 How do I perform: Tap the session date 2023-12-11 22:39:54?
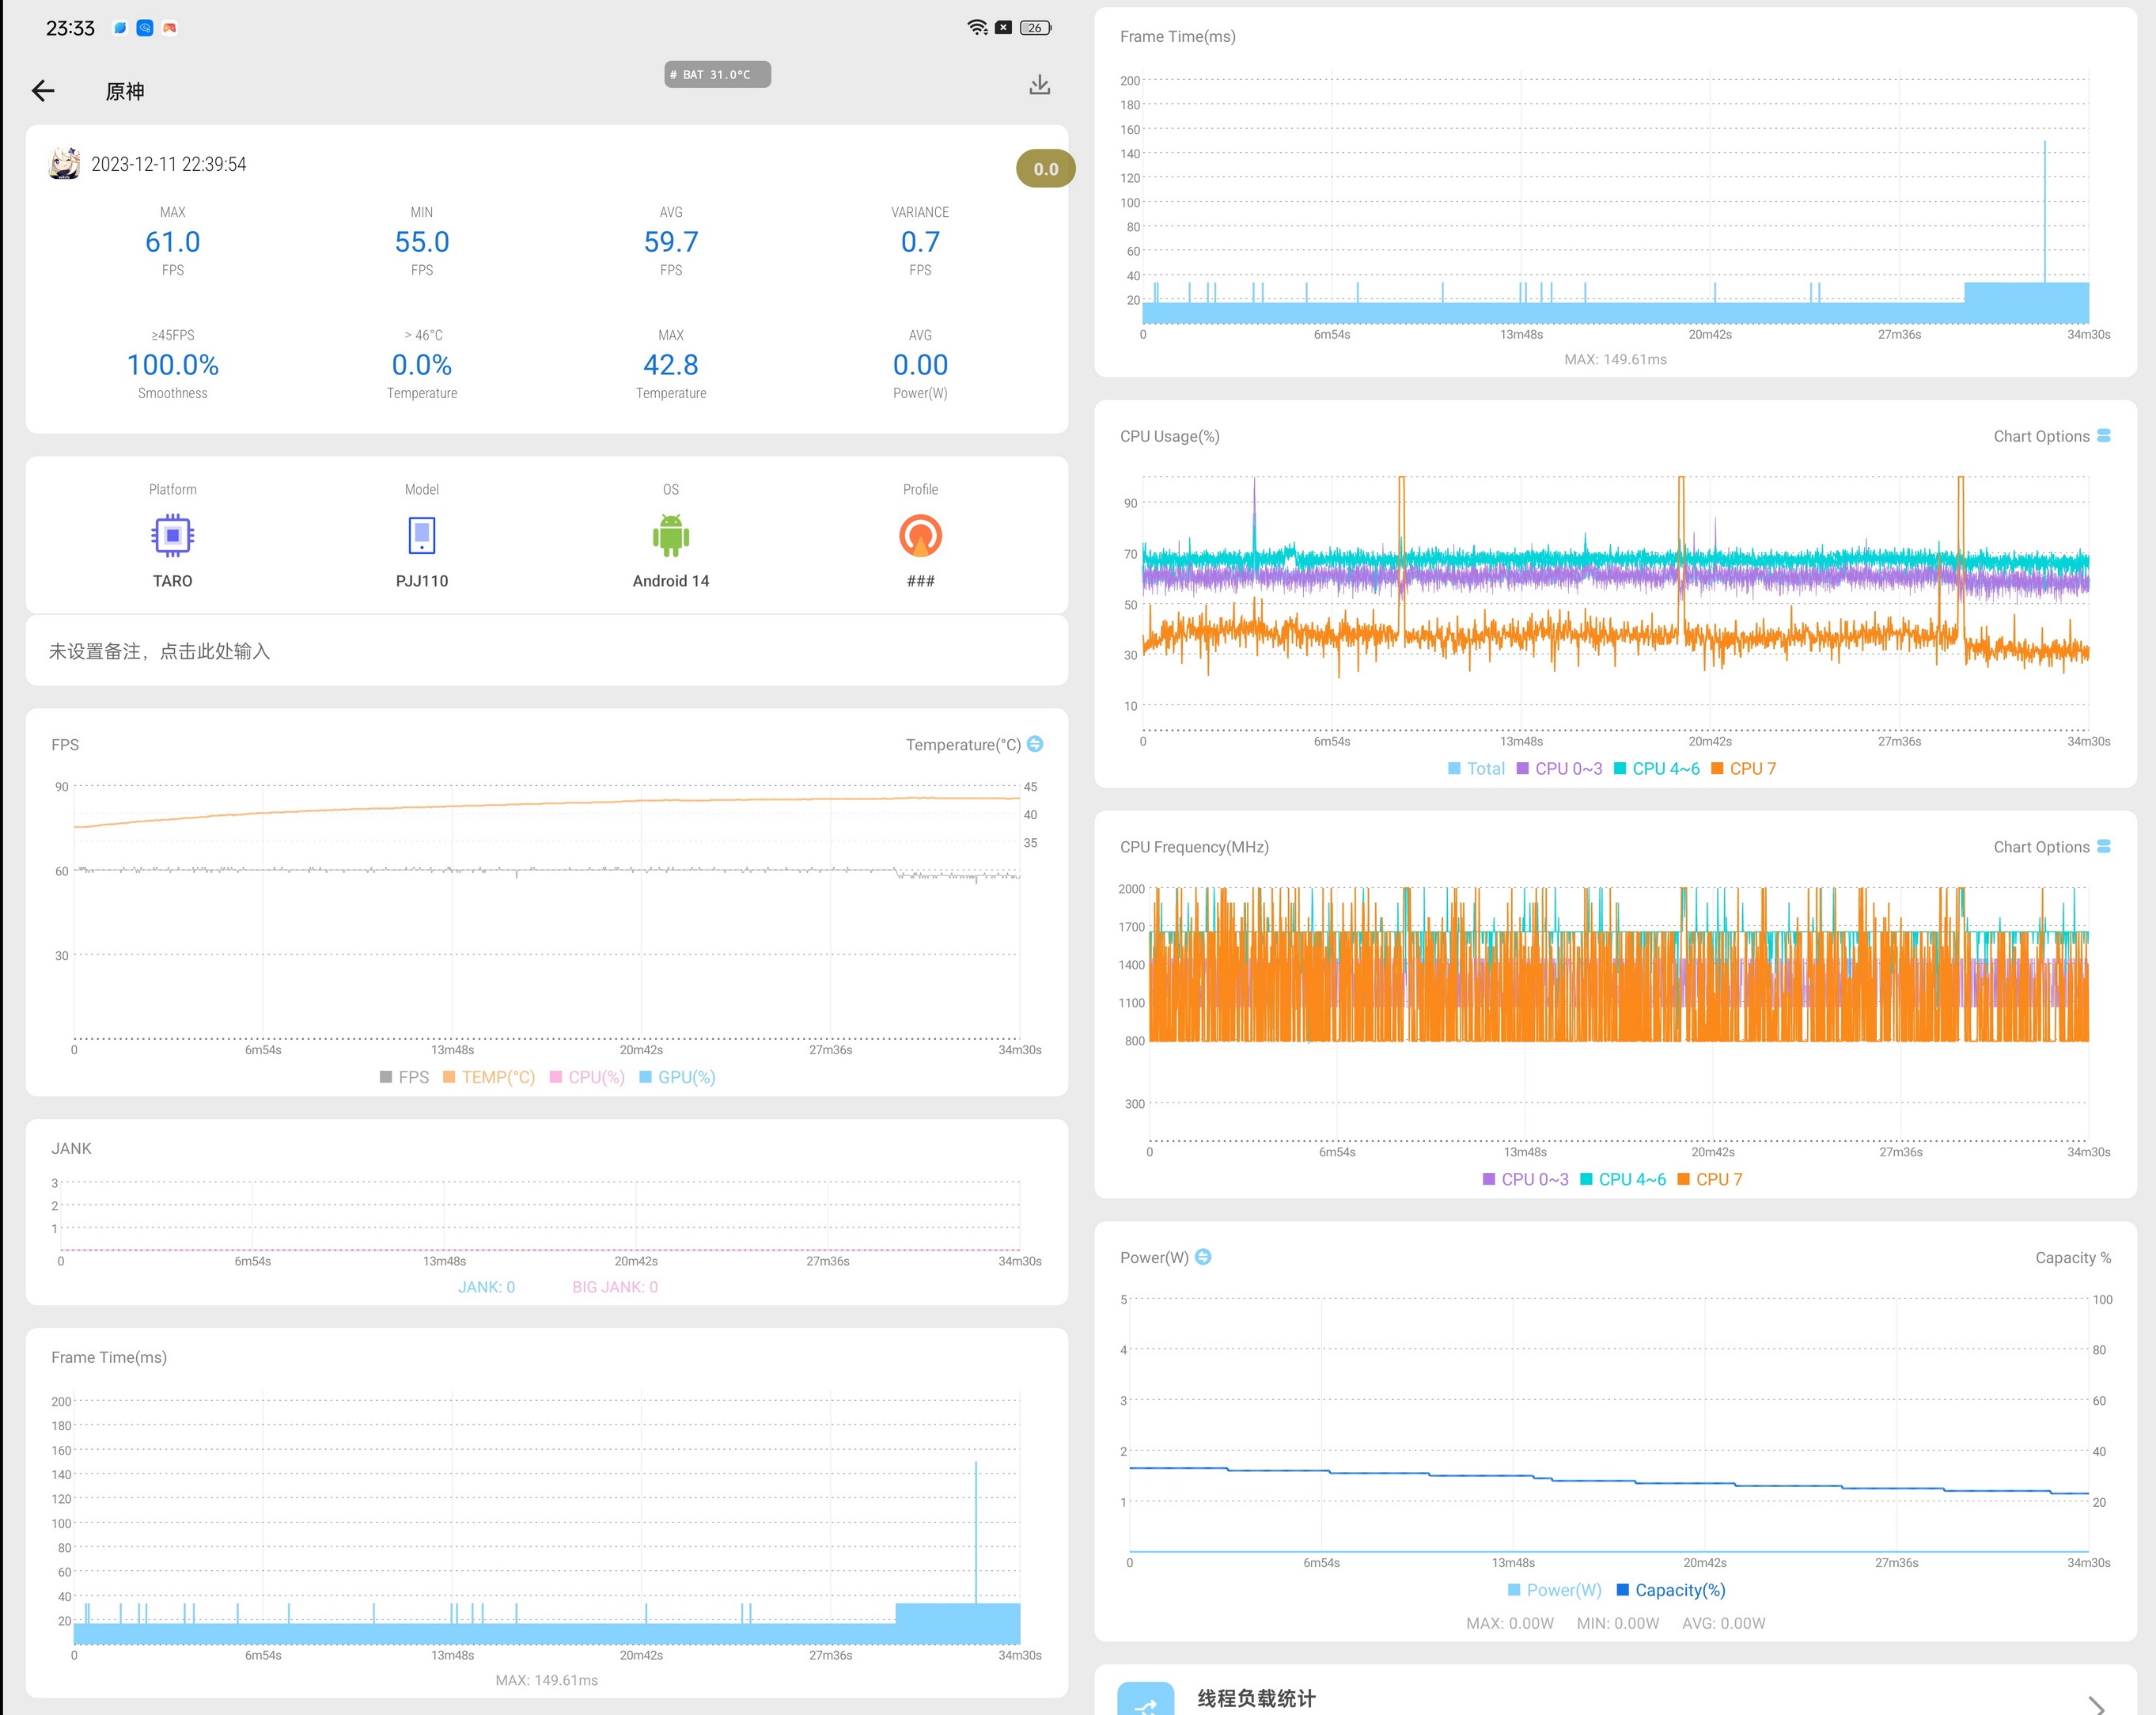[169, 164]
